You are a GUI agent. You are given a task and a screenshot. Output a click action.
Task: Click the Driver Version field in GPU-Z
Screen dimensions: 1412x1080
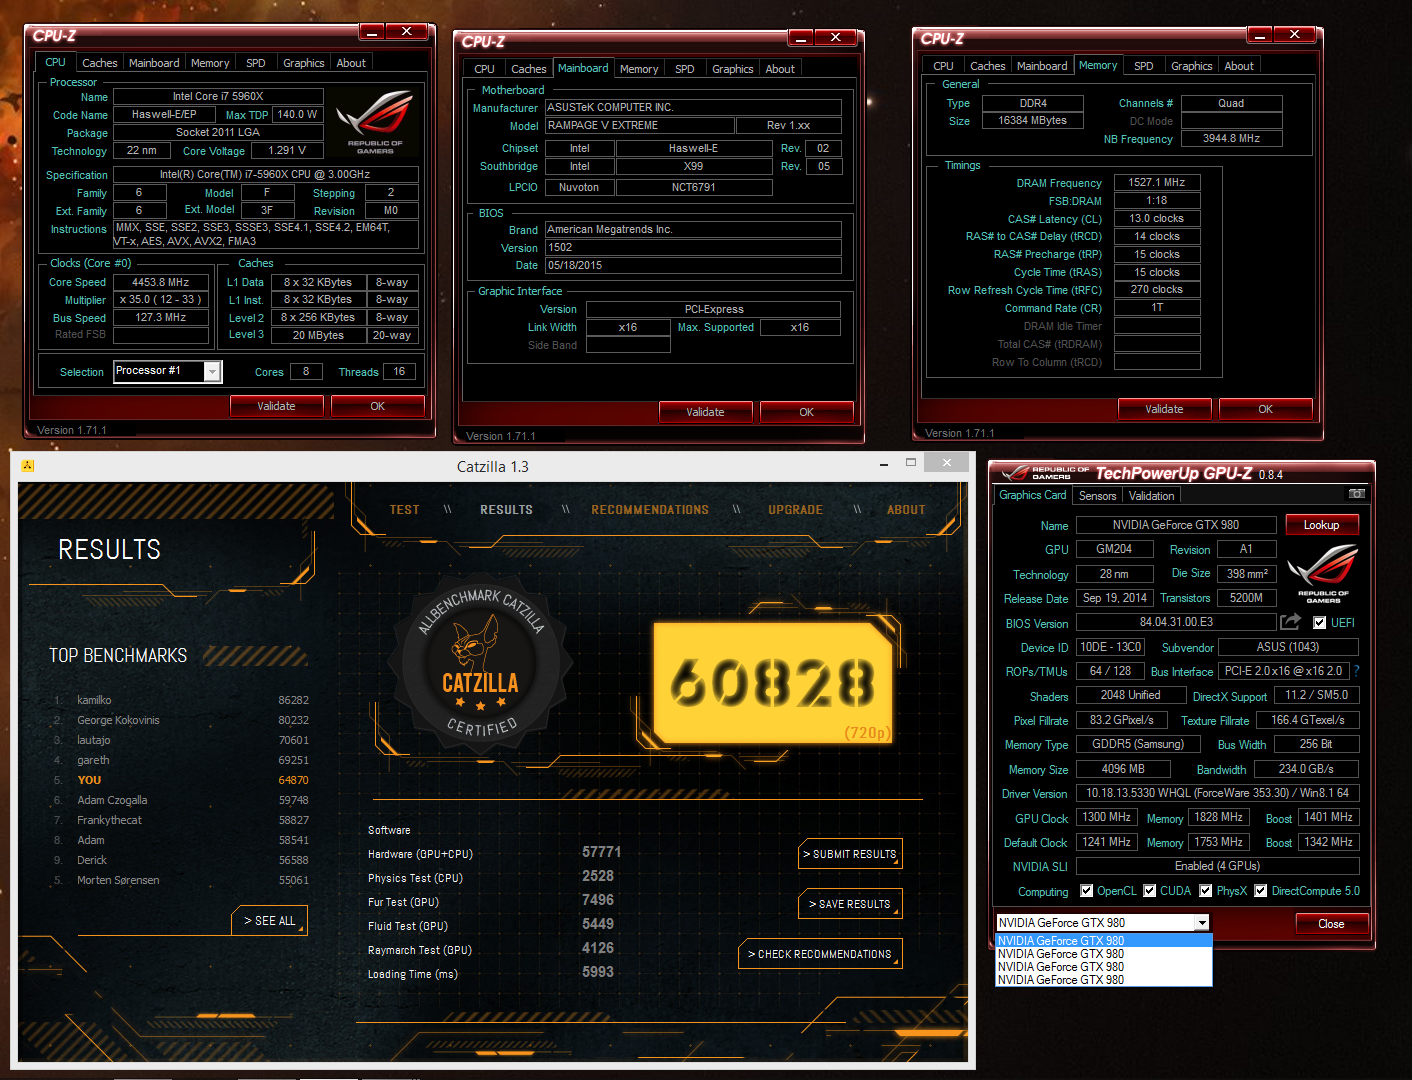[1218, 793]
